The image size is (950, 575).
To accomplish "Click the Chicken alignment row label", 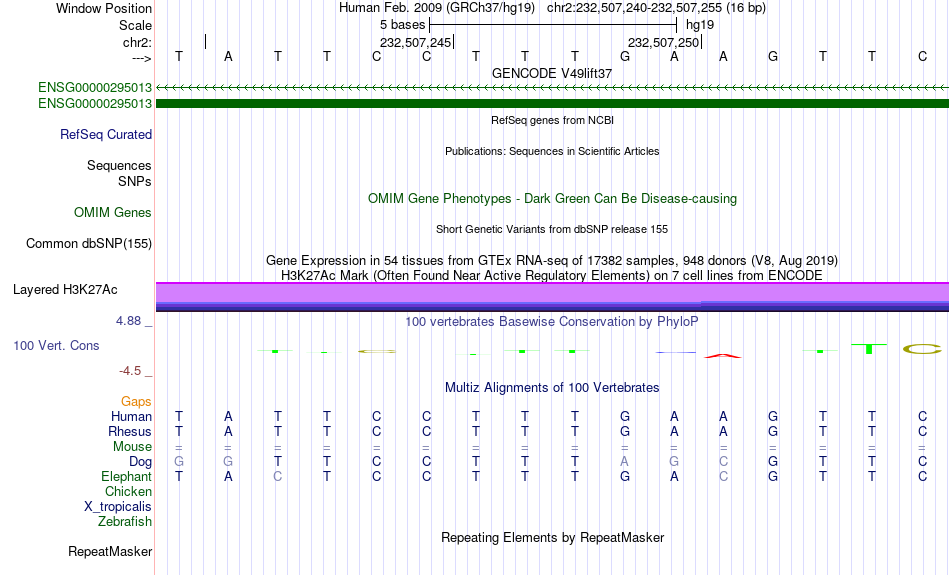I will tap(128, 491).
